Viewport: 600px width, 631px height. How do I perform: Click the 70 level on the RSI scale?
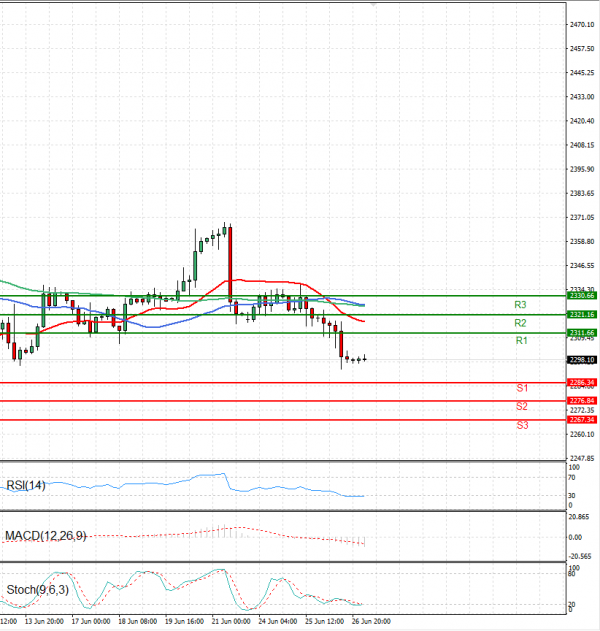(x=571, y=478)
